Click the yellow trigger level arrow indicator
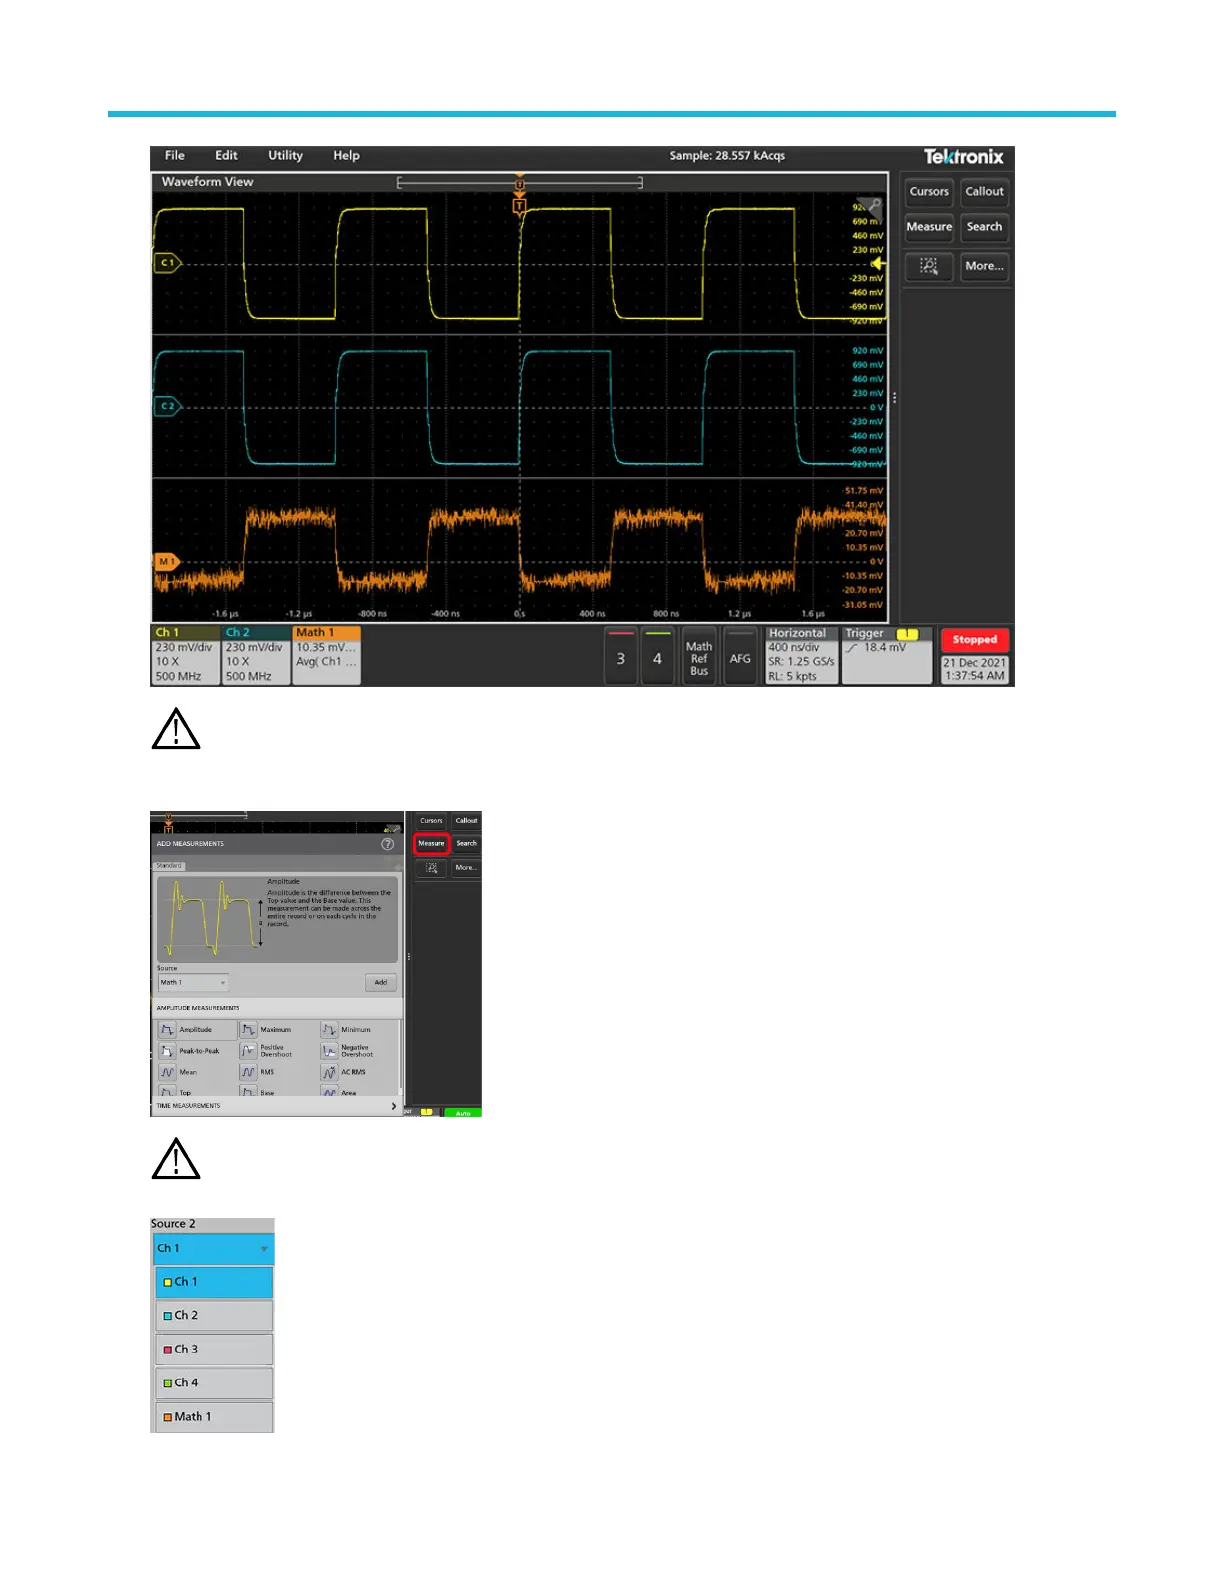 (877, 264)
